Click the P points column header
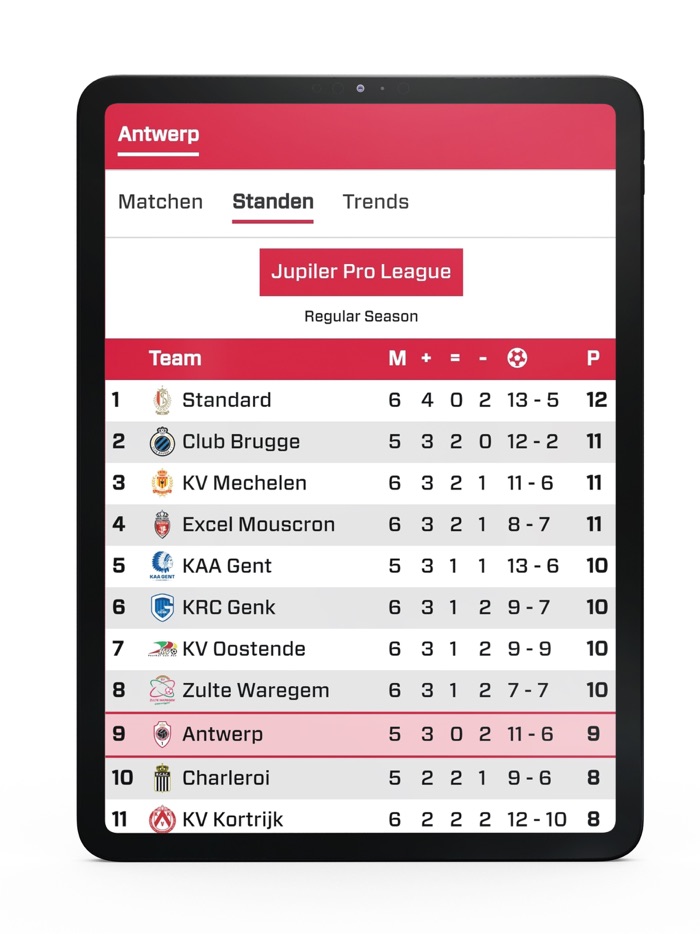Screen dimensions: 700x934 coord(593,358)
